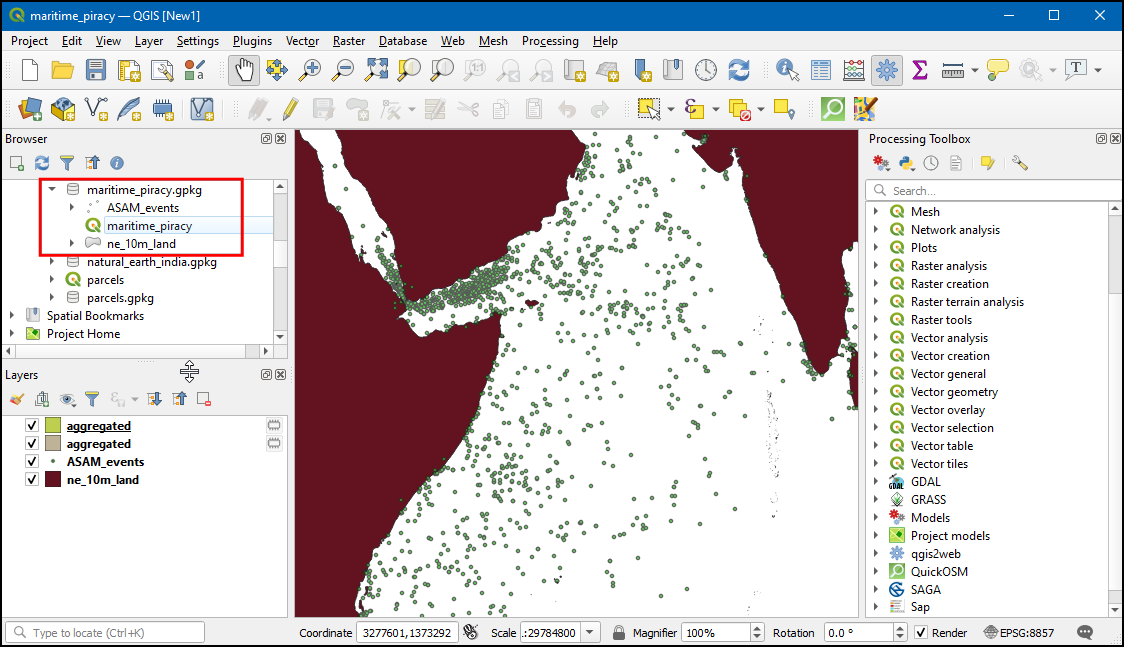Click the Type to locate field
This screenshot has width=1124, height=647.
click(105, 633)
